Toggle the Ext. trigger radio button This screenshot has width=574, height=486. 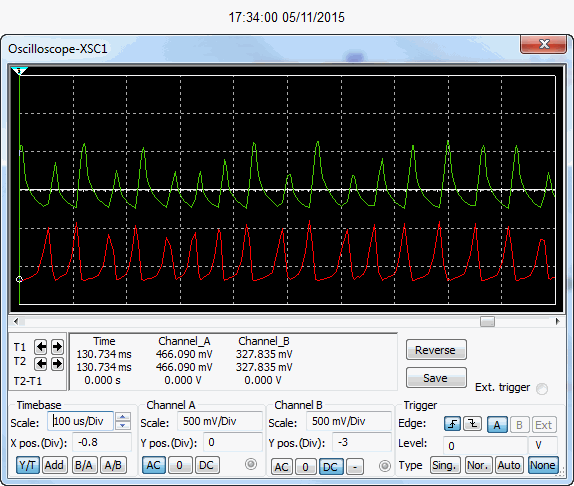542,388
